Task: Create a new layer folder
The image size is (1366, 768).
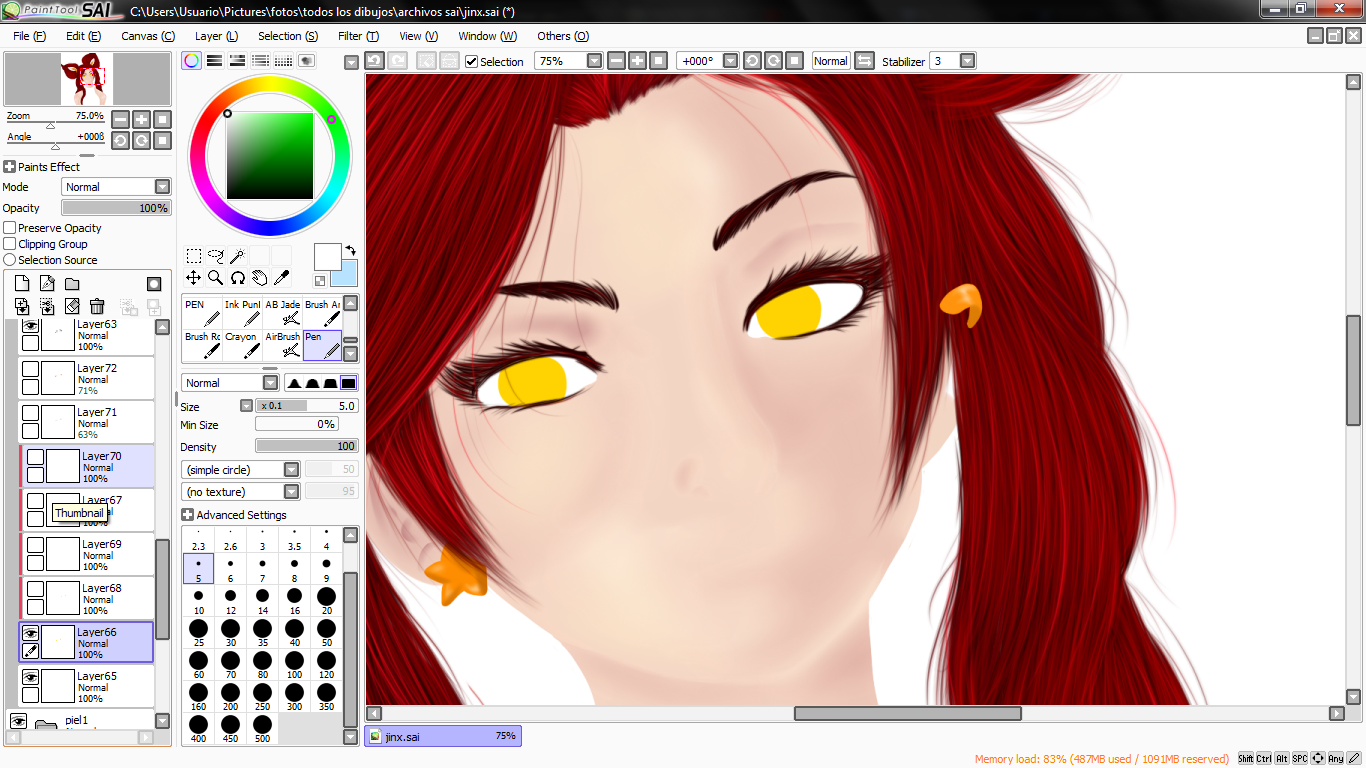Action: 72,284
